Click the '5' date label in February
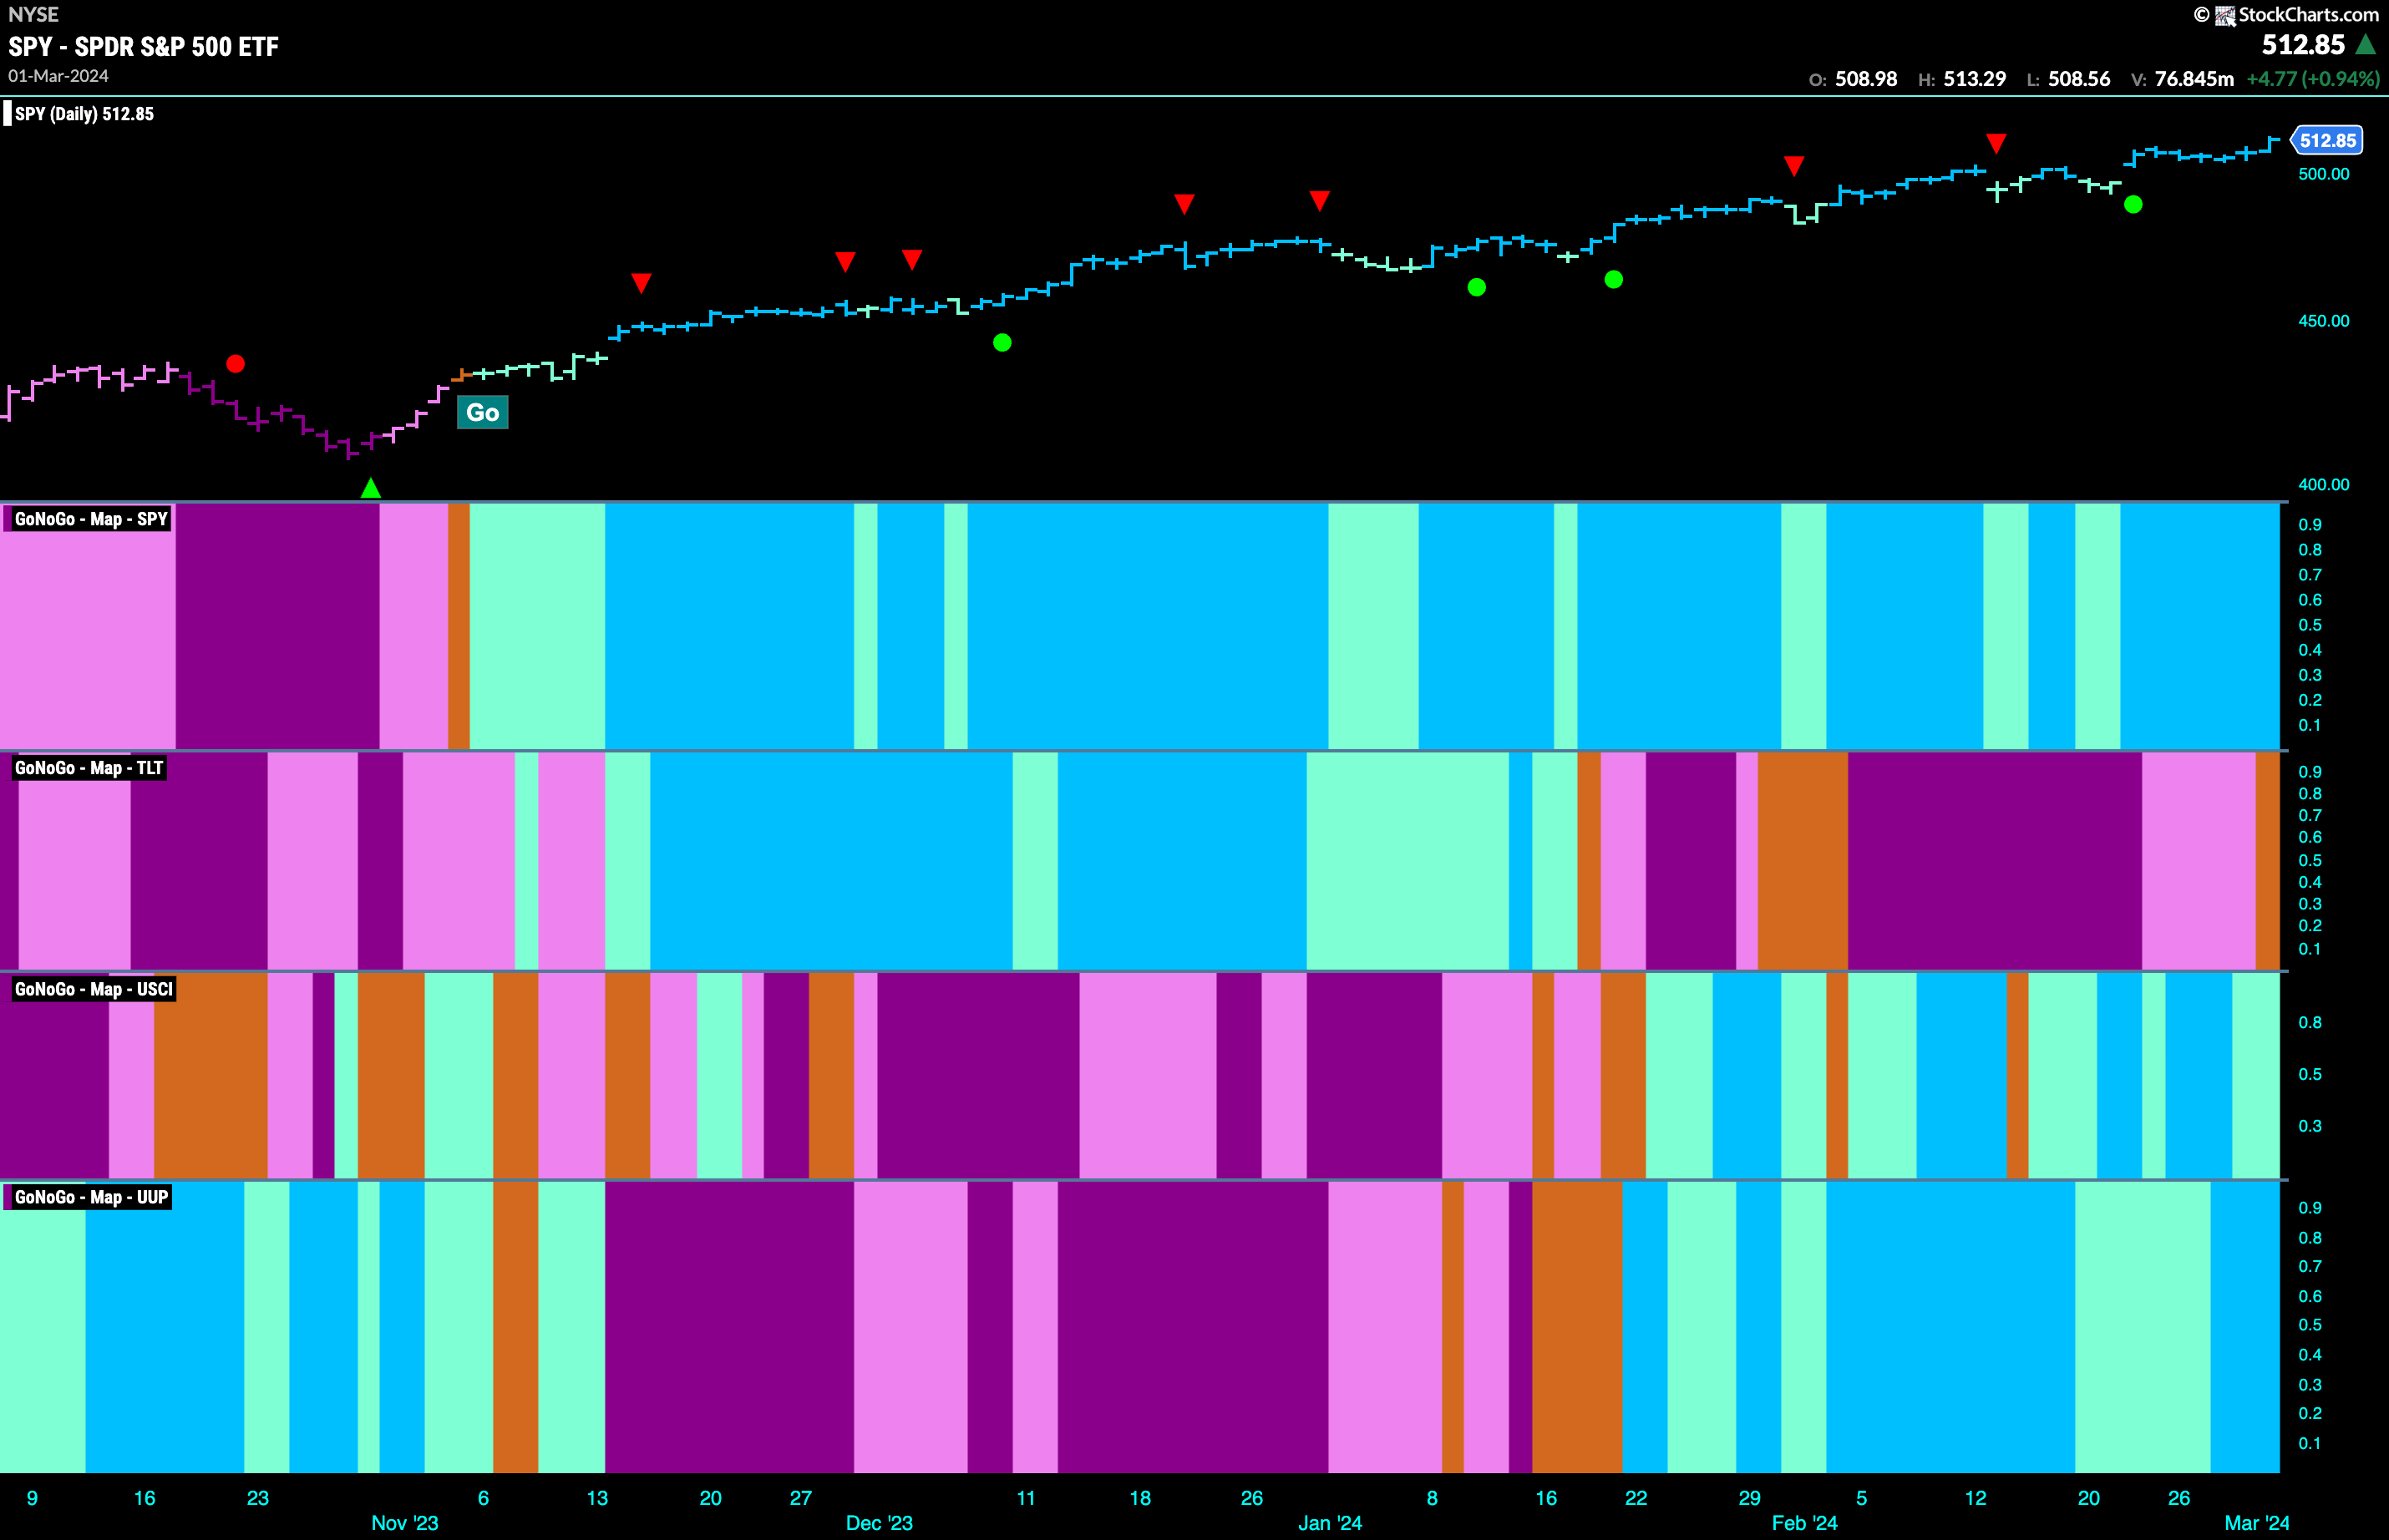This screenshot has height=1540, width=2389. coord(1861,1498)
